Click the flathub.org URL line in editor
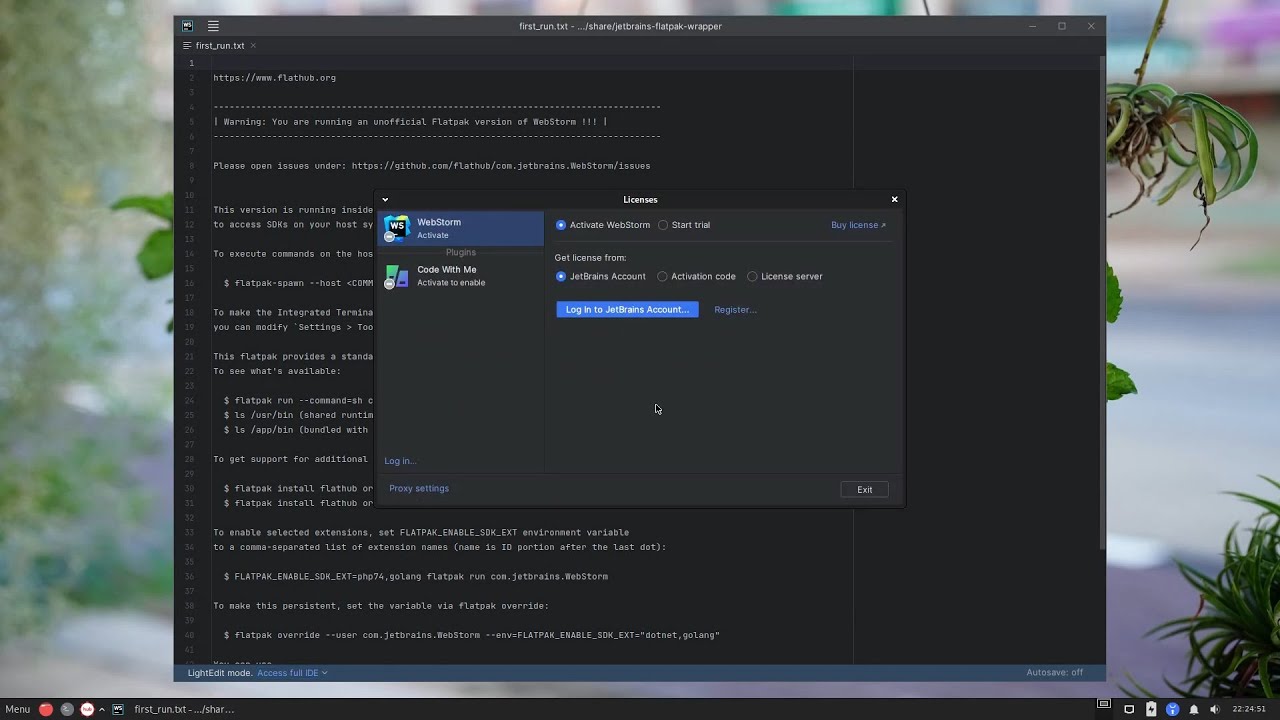The height and width of the screenshot is (720, 1280). point(274,78)
